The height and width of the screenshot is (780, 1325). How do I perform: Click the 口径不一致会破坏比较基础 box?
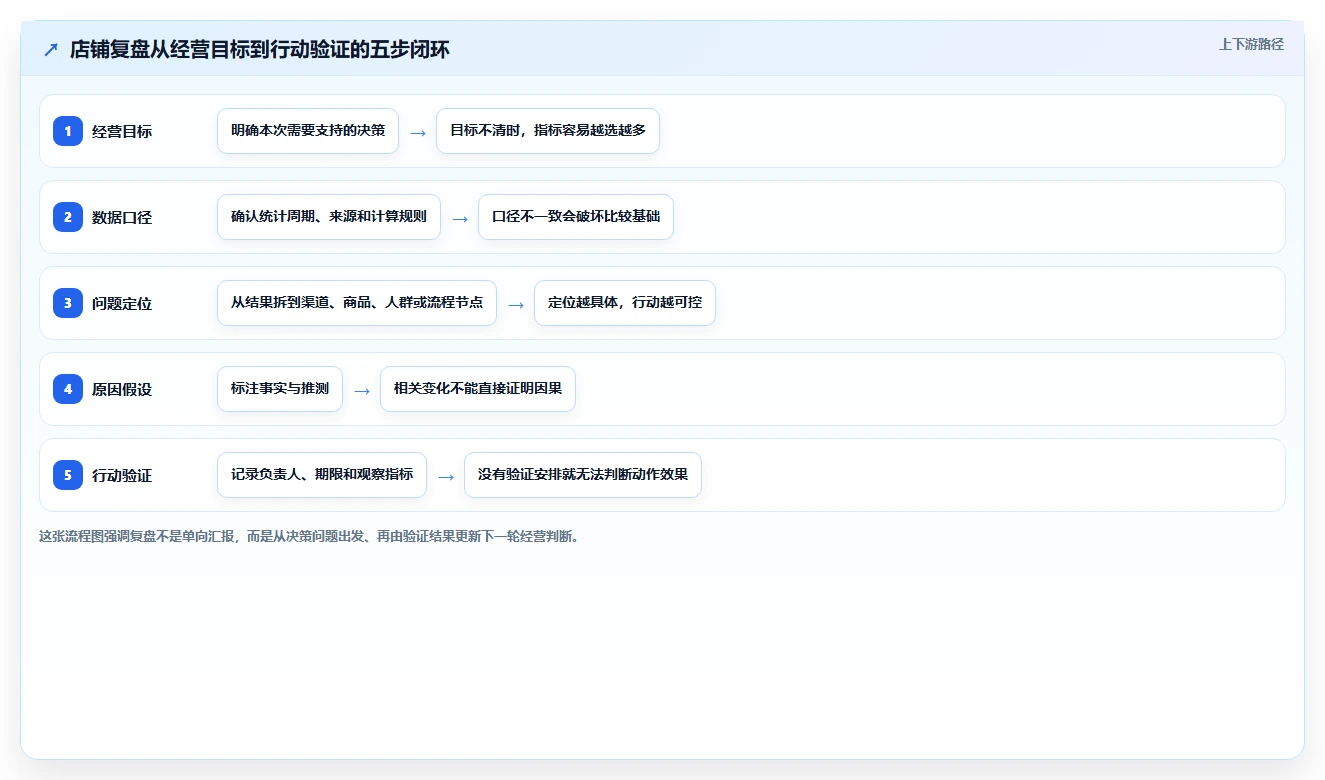point(576,217)
